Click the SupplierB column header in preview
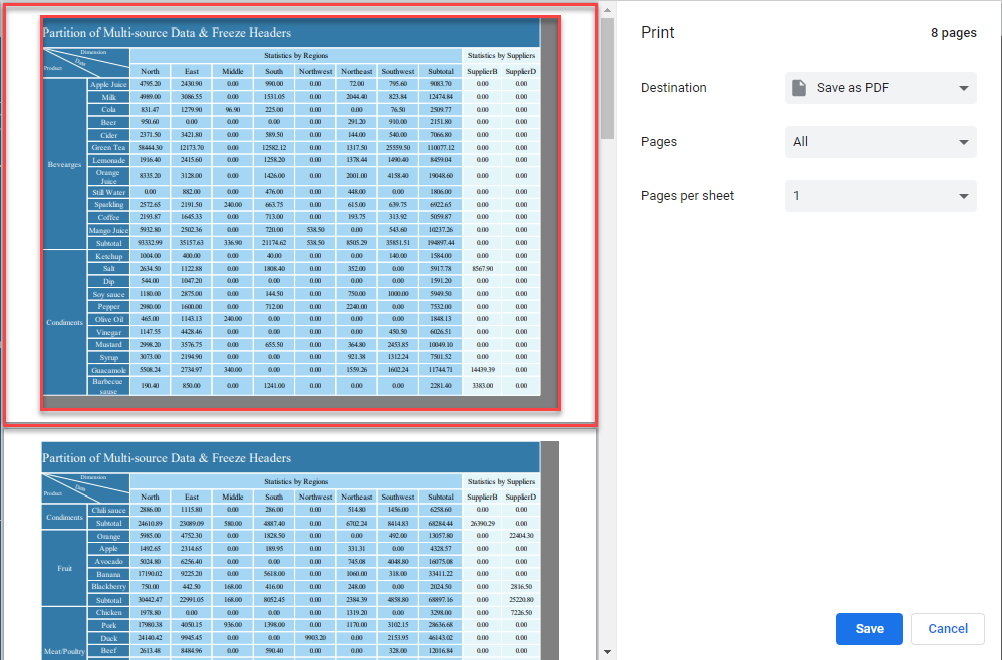 484,70
